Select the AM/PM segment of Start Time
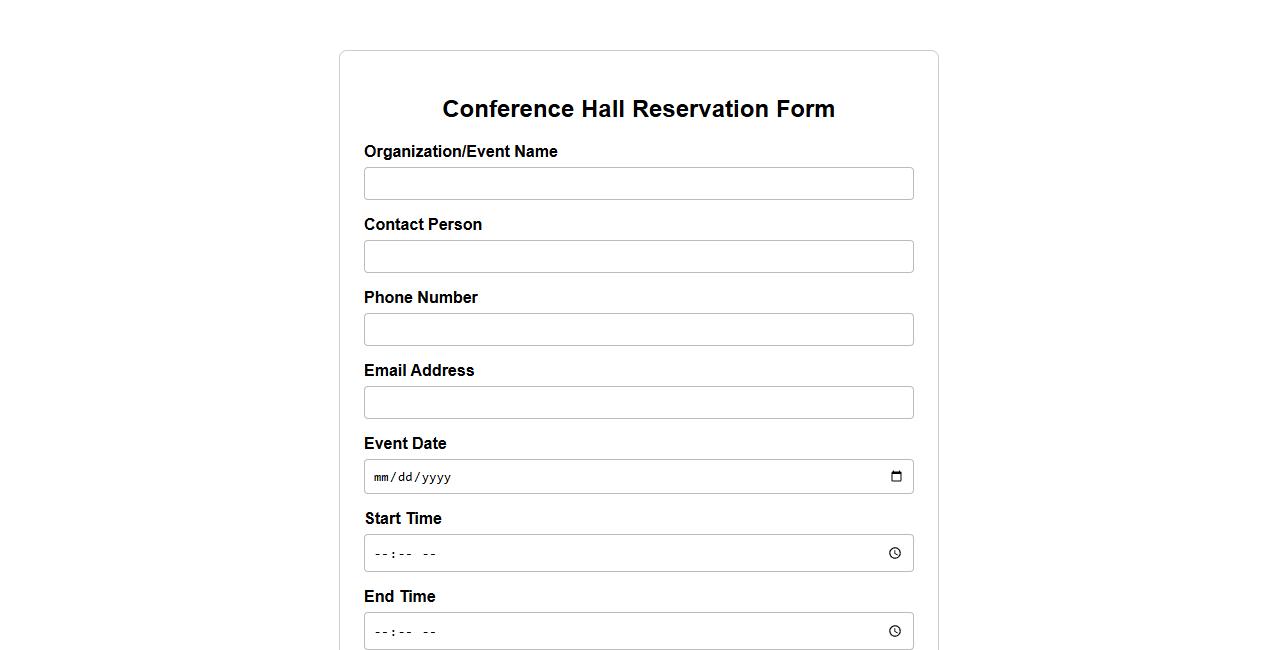This screenshot has width=1278, height=650. (x=429, y=553)
